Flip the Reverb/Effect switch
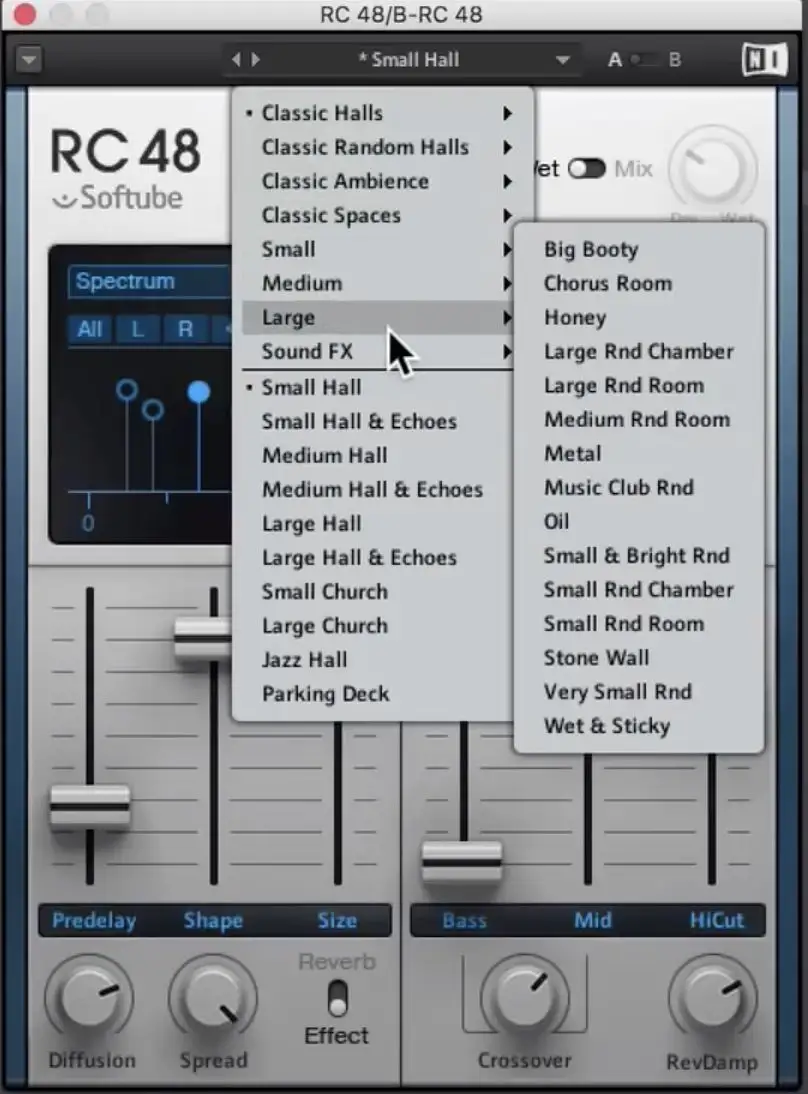 338,998
